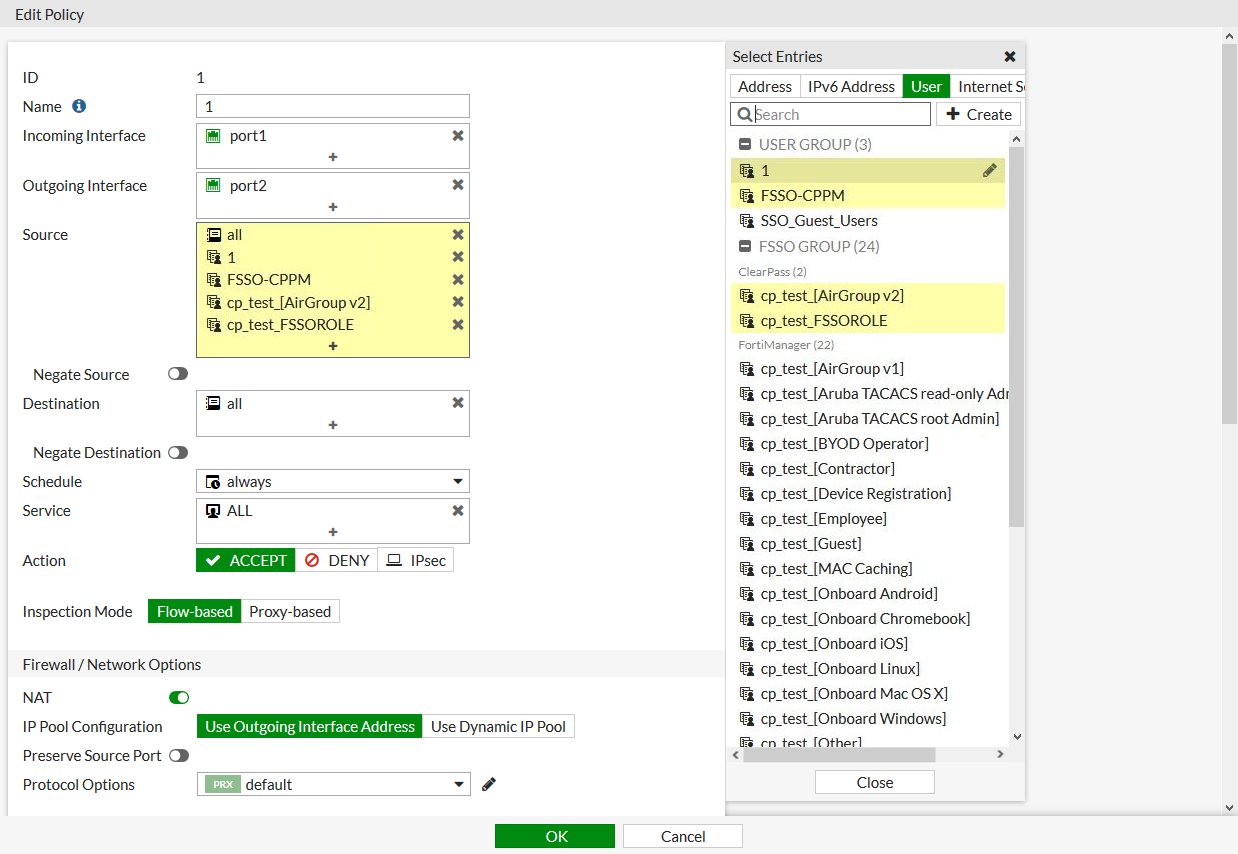Screen dimensions: 1238x854
Task: Remove cp_test_FSSOROLE from Source entries
Action: pyautogui.click(x=458, y=325)
